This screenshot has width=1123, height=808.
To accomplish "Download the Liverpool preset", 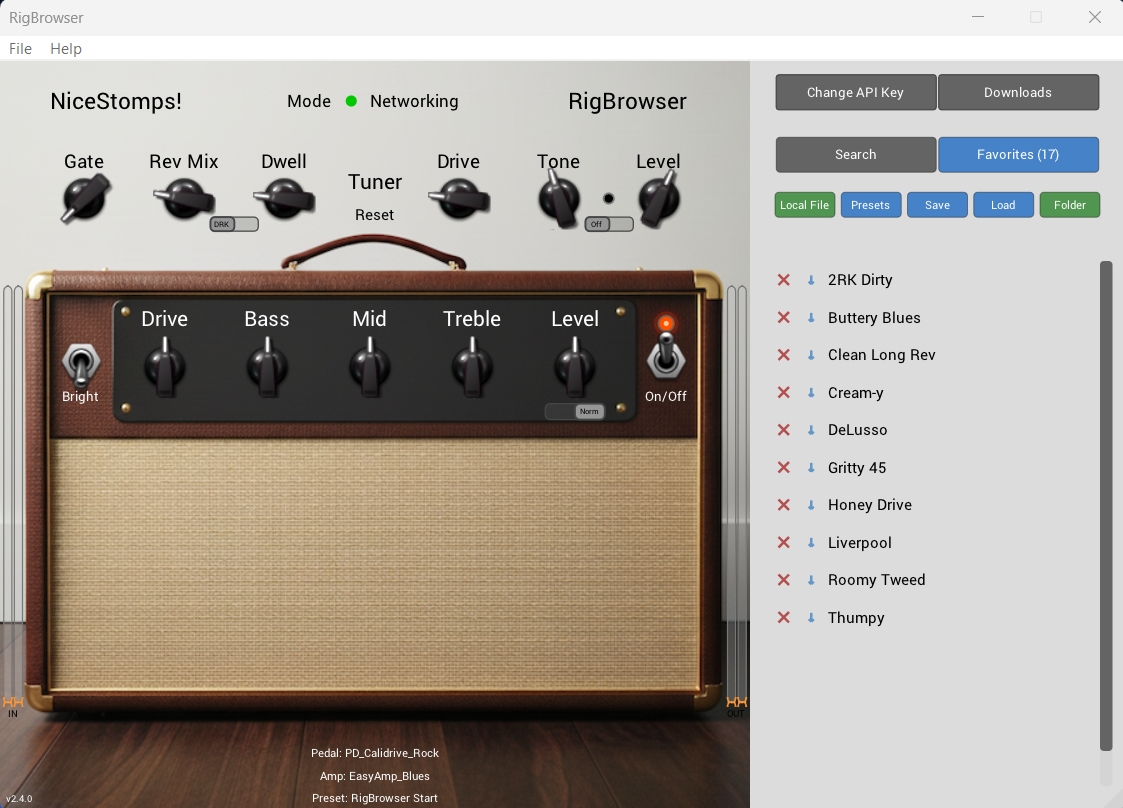I will (x=810, y=542).
